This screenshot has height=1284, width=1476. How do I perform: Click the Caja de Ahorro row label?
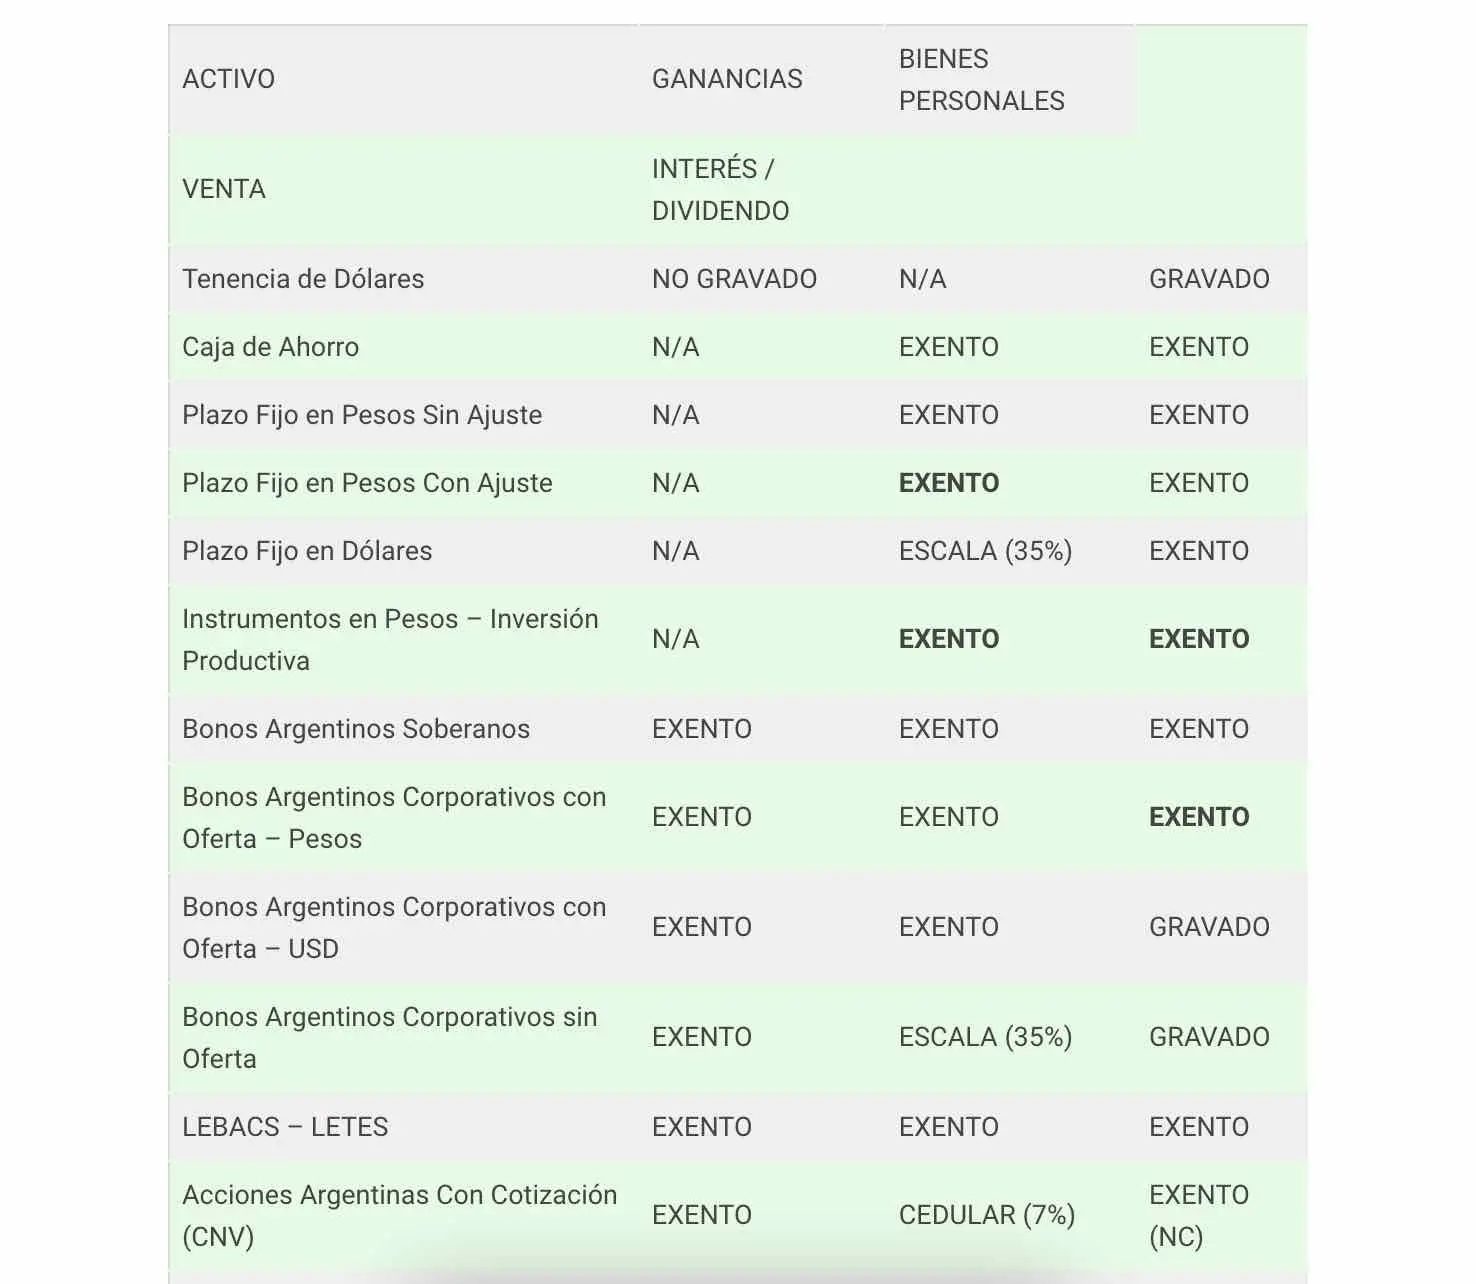coord(270,347)
